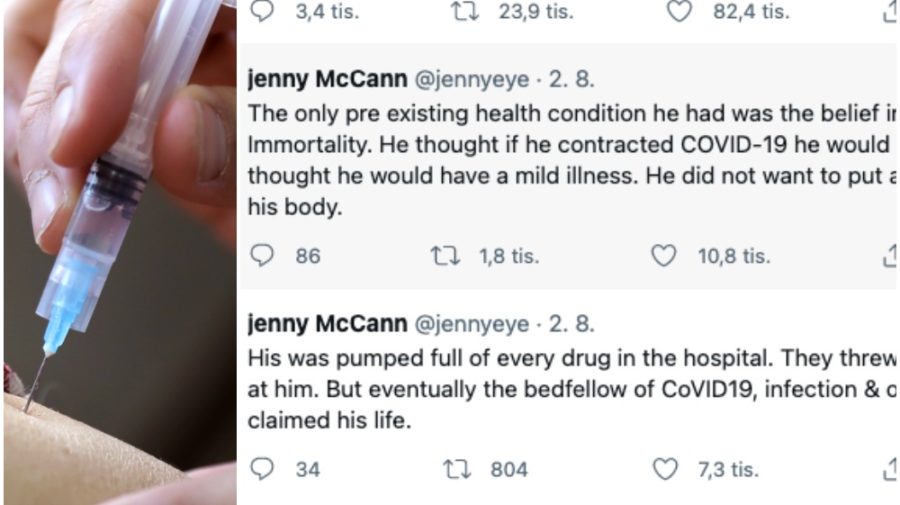This screenshot has height=505, width=900.
Task: Open replies on the tweet with 34 replies
Action: coord(261,468)
